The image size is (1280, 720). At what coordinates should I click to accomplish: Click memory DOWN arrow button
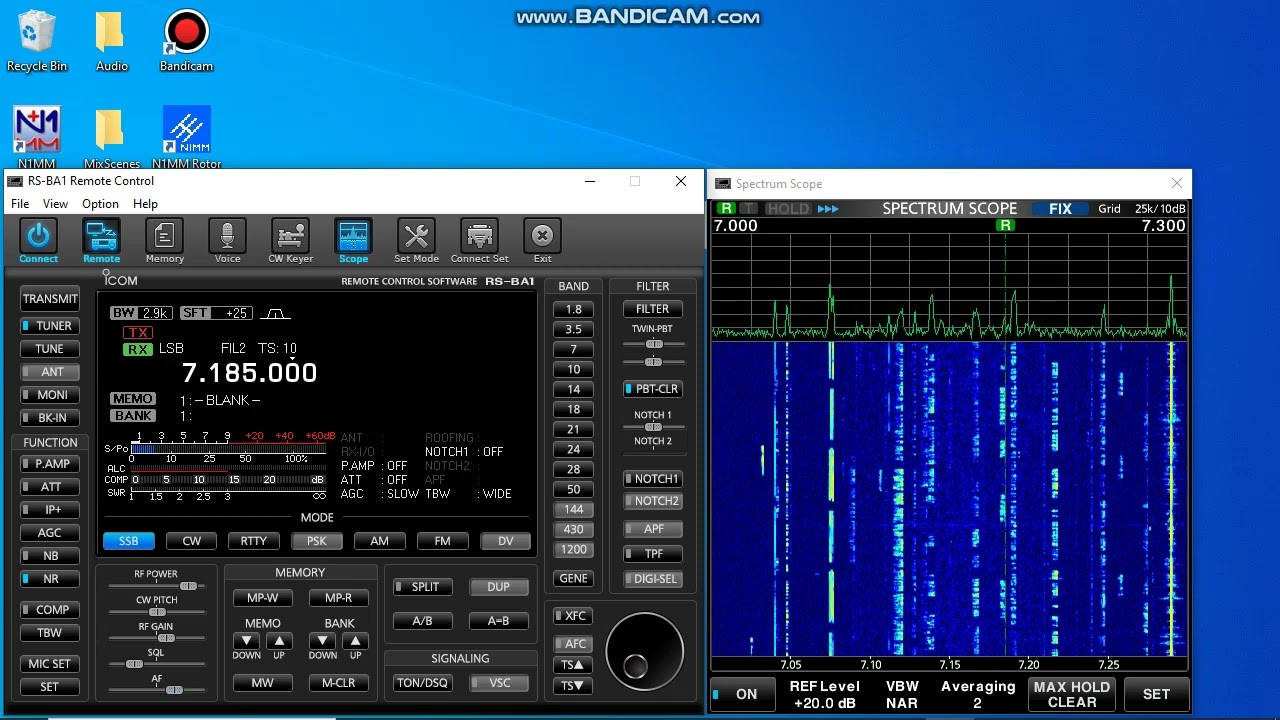point(246,641)
